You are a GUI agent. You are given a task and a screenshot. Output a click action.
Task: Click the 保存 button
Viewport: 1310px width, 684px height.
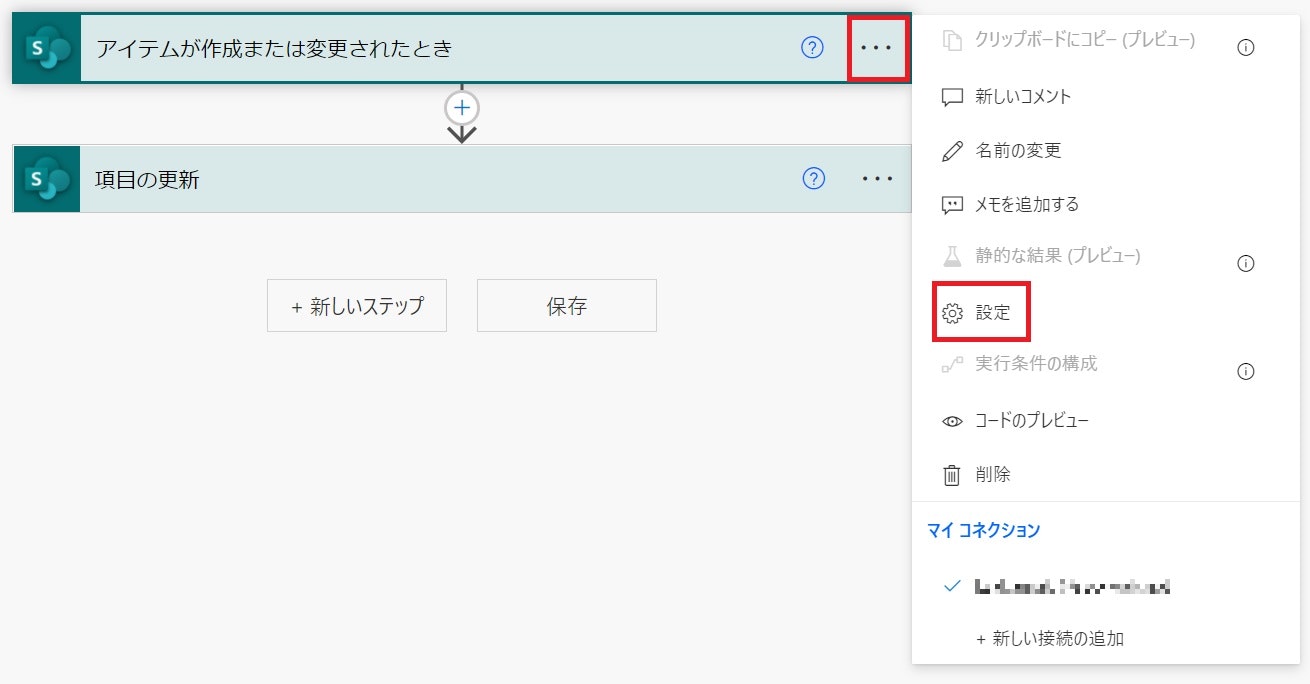point(567,306)
